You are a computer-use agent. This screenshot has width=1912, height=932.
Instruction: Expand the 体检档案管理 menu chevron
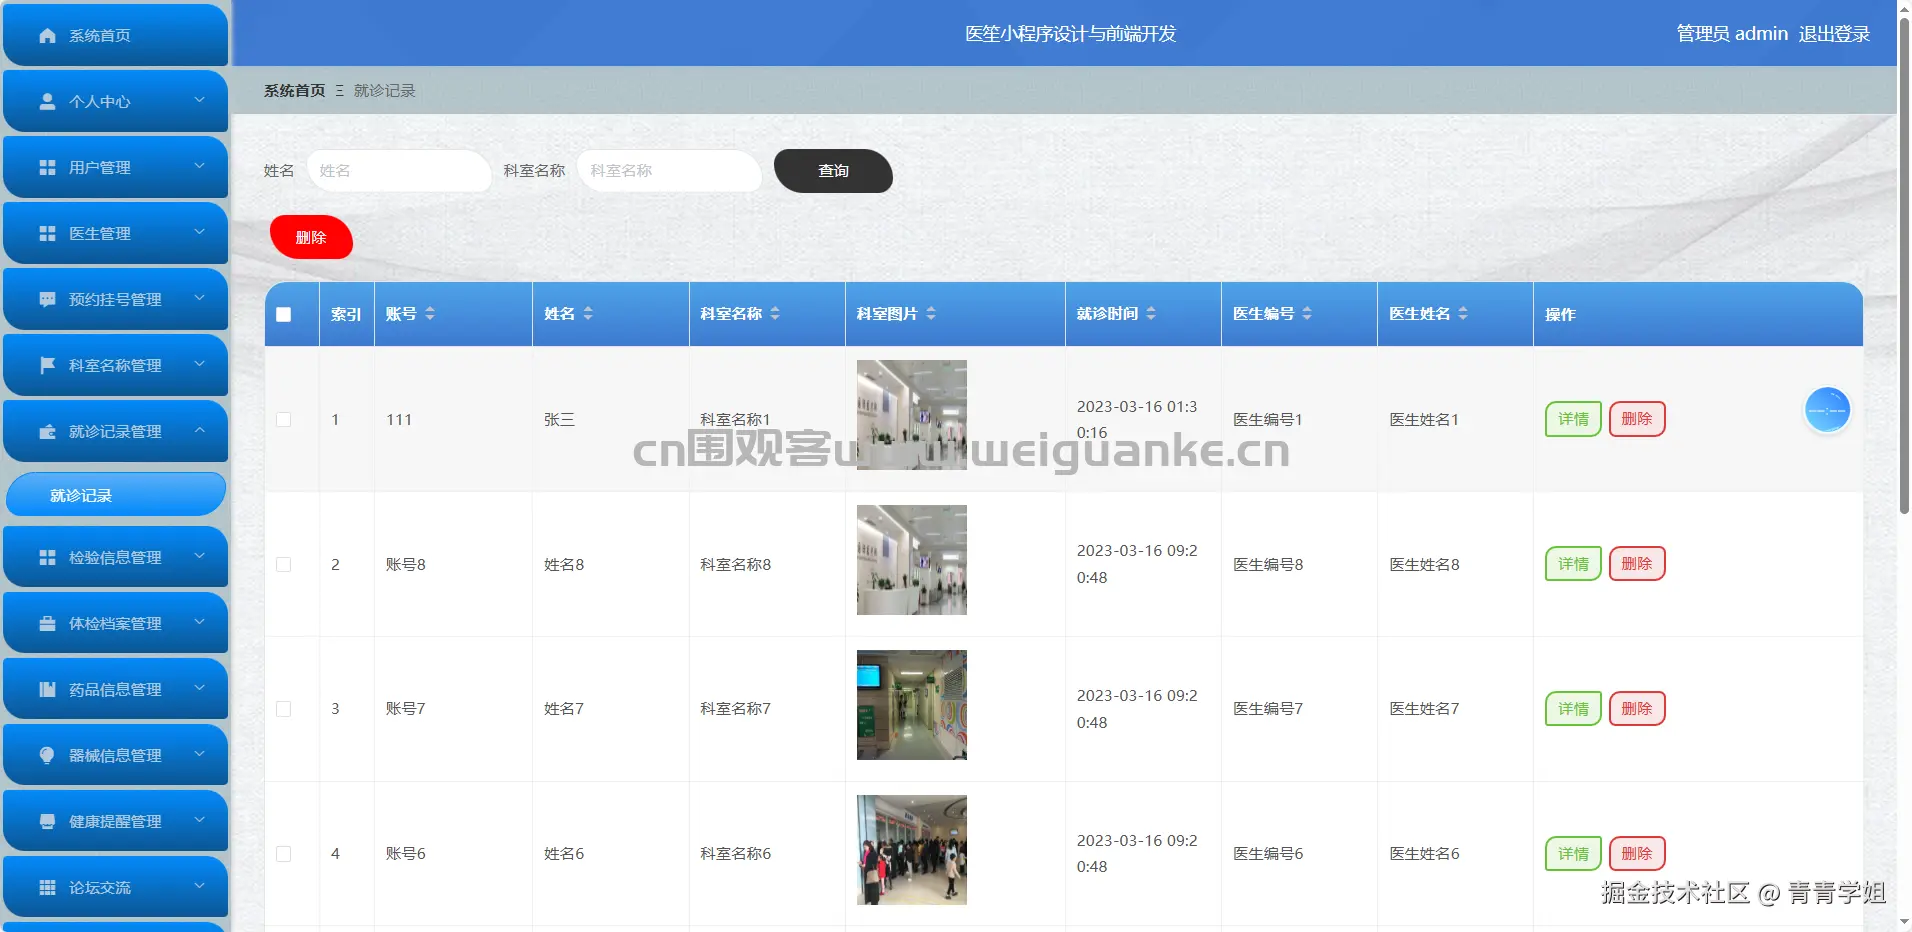pos(199,622)
